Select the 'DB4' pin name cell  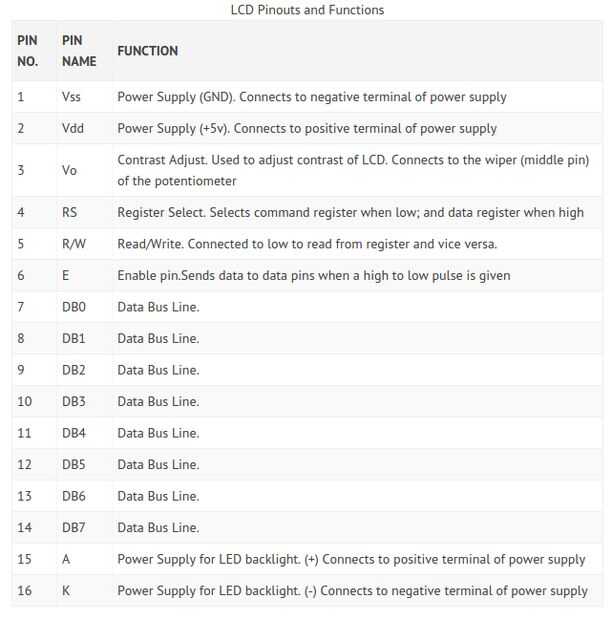(x=74, y=433)
